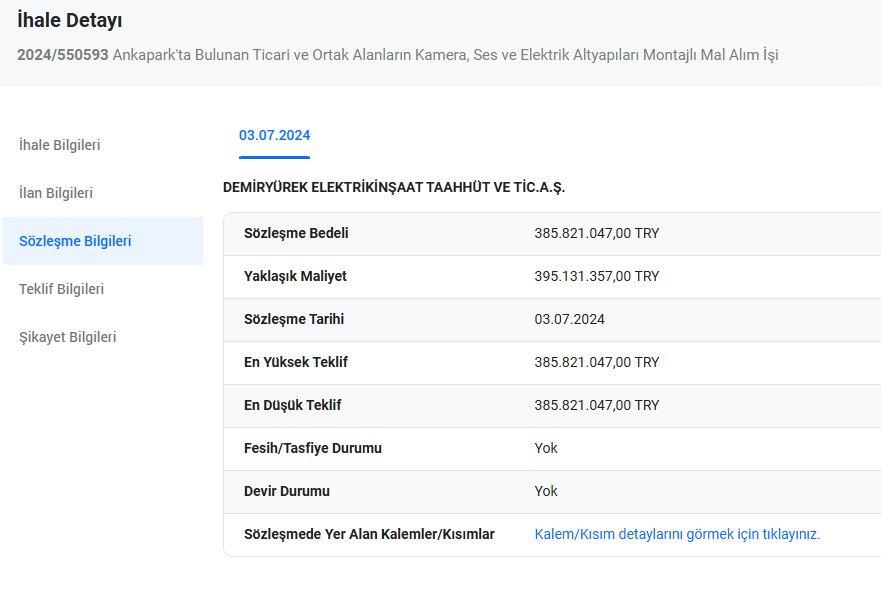Click tender number 2024/550593
The width and height of the screenshot is (881, 595).
[x=62, y=54]
